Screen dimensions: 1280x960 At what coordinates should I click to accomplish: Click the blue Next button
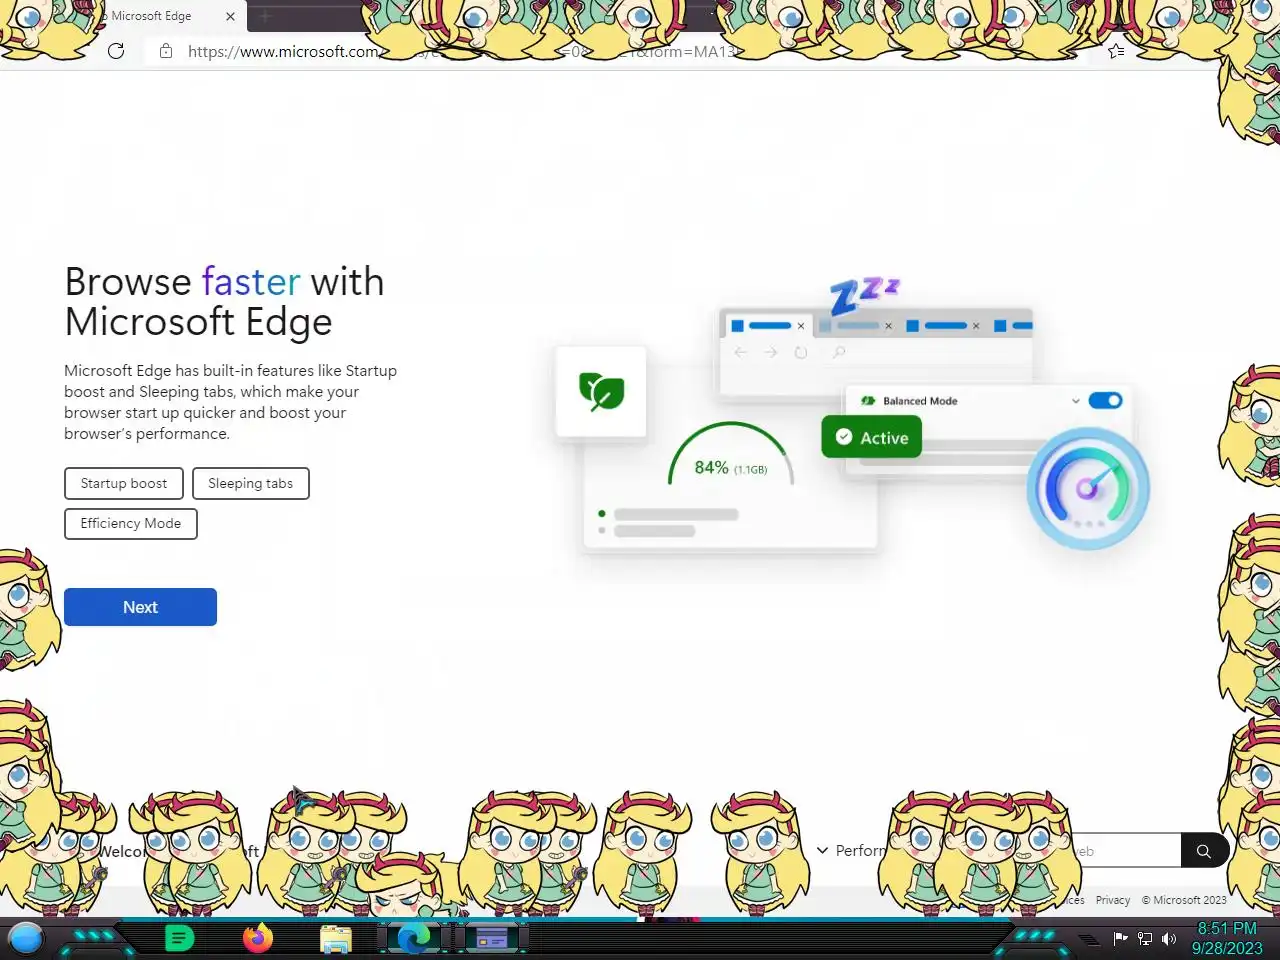(140, 607)
